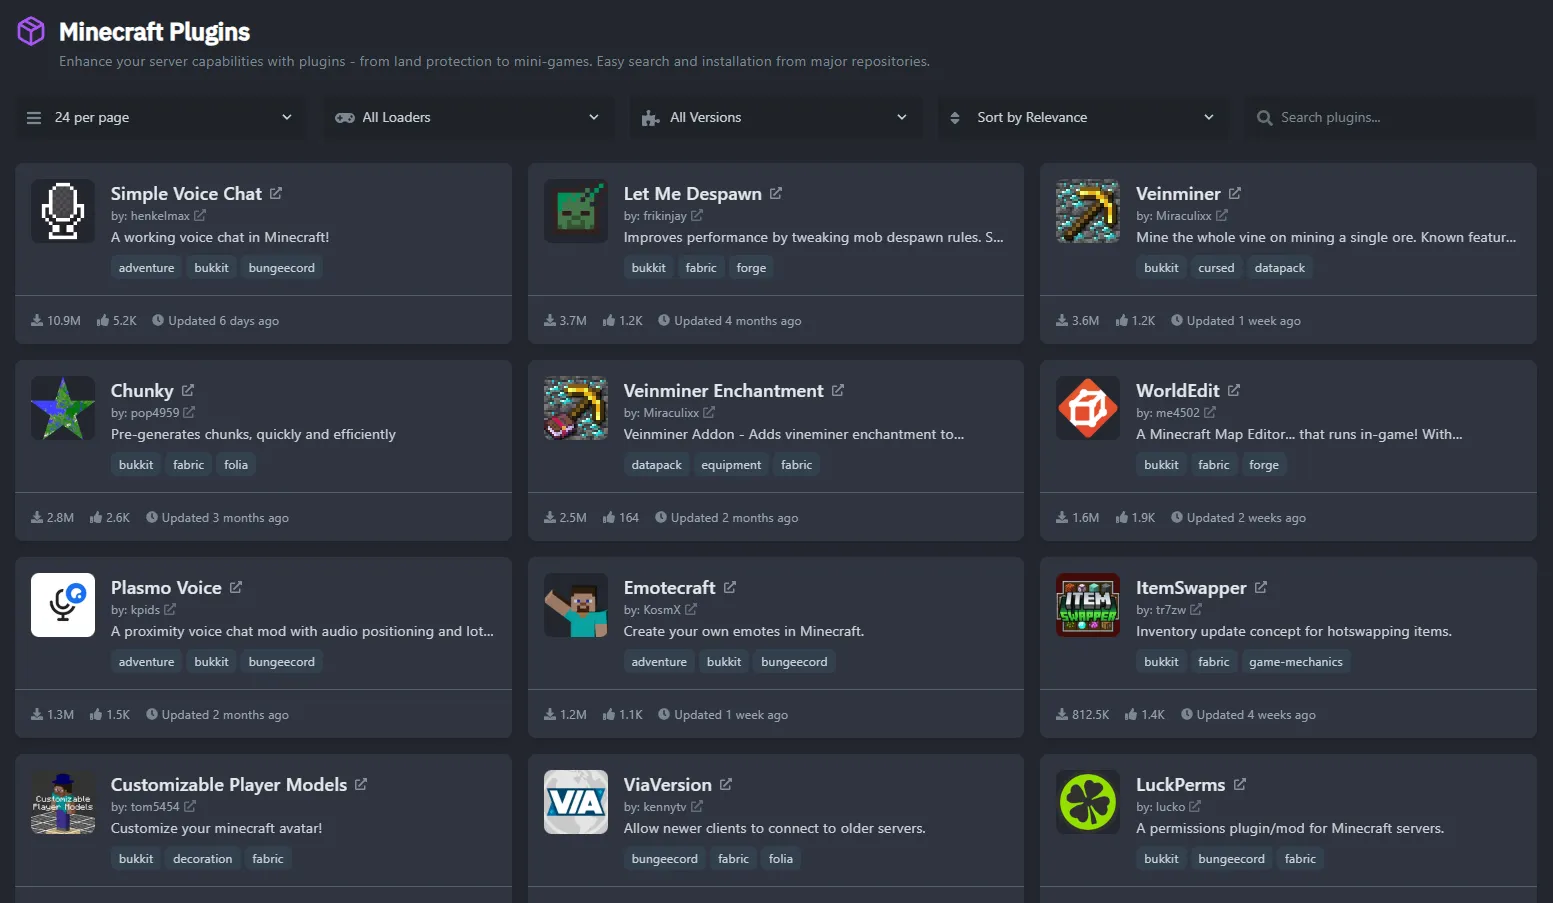The width and height of the screenshot is (1553, 903).
Task: Open the All Versions dropdown
Action: coord(775,117)
